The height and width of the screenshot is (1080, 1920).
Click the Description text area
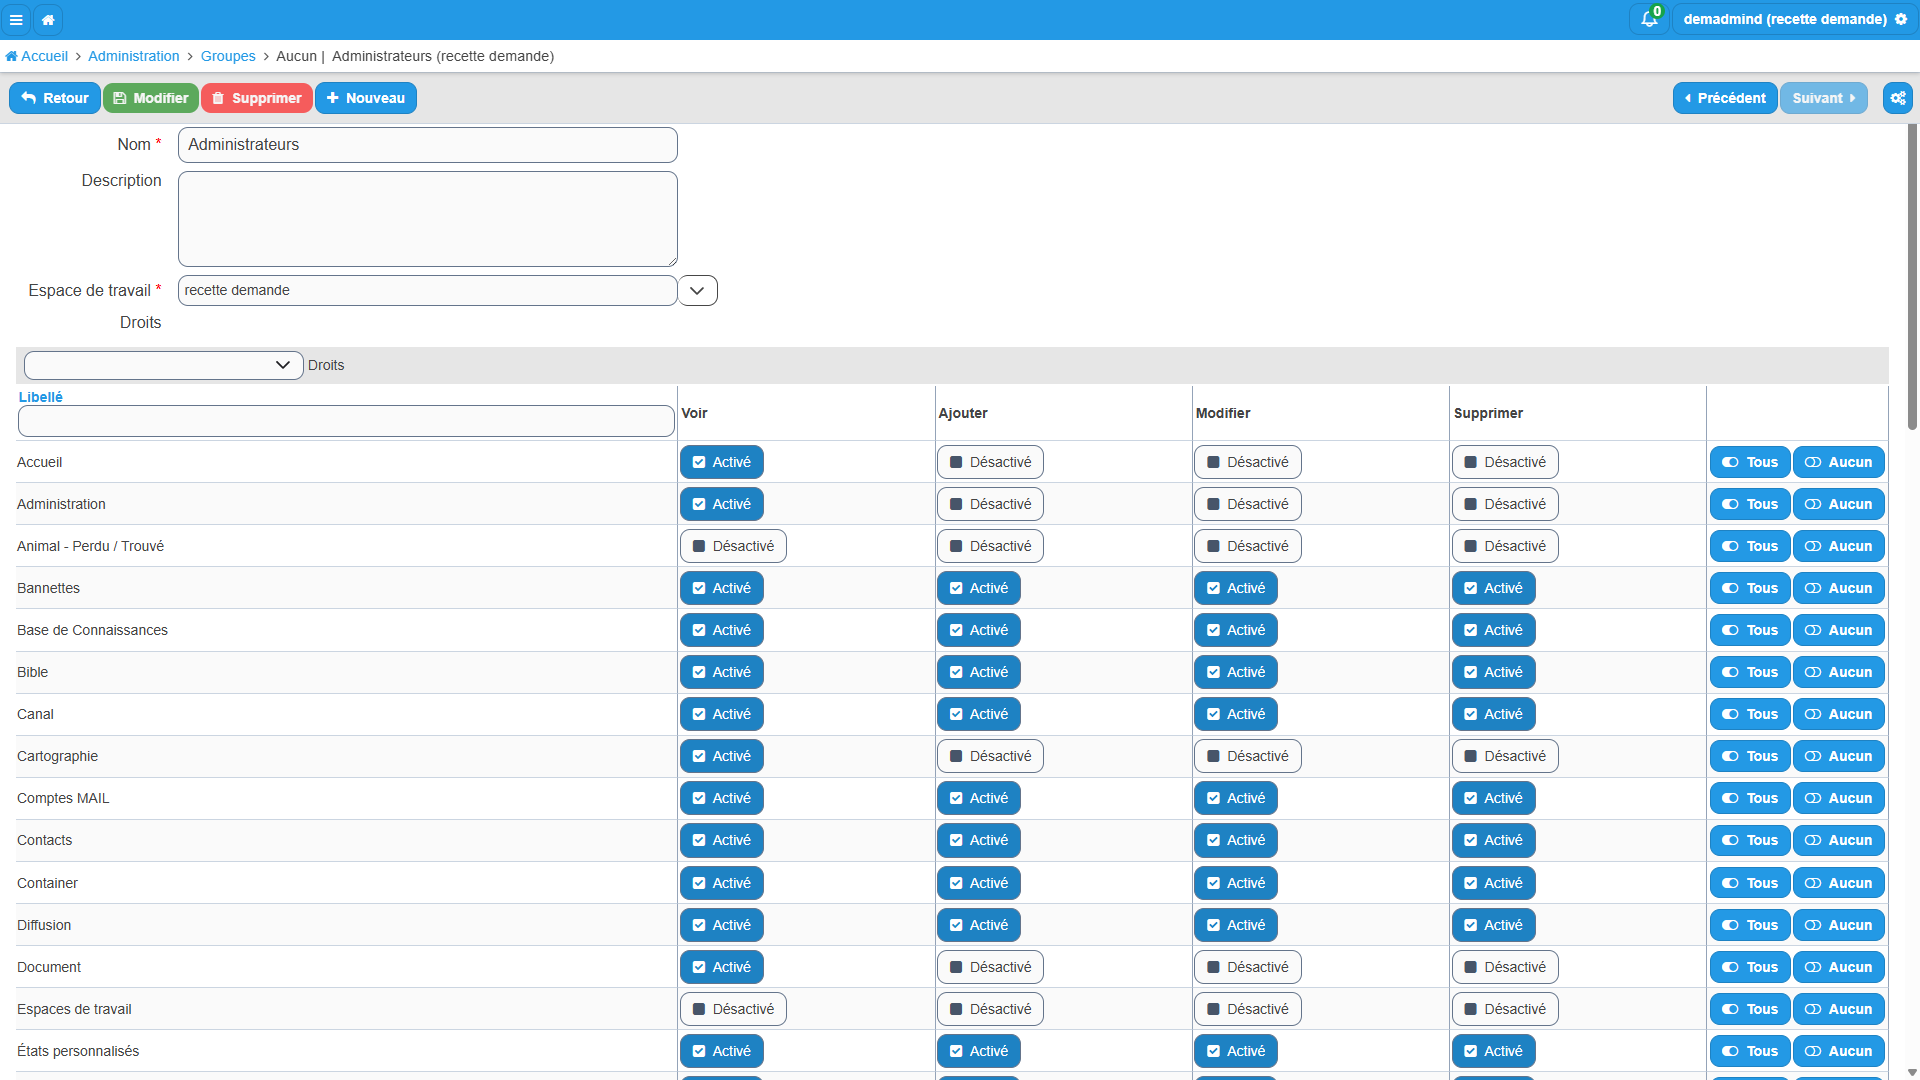tap(428, 219)
